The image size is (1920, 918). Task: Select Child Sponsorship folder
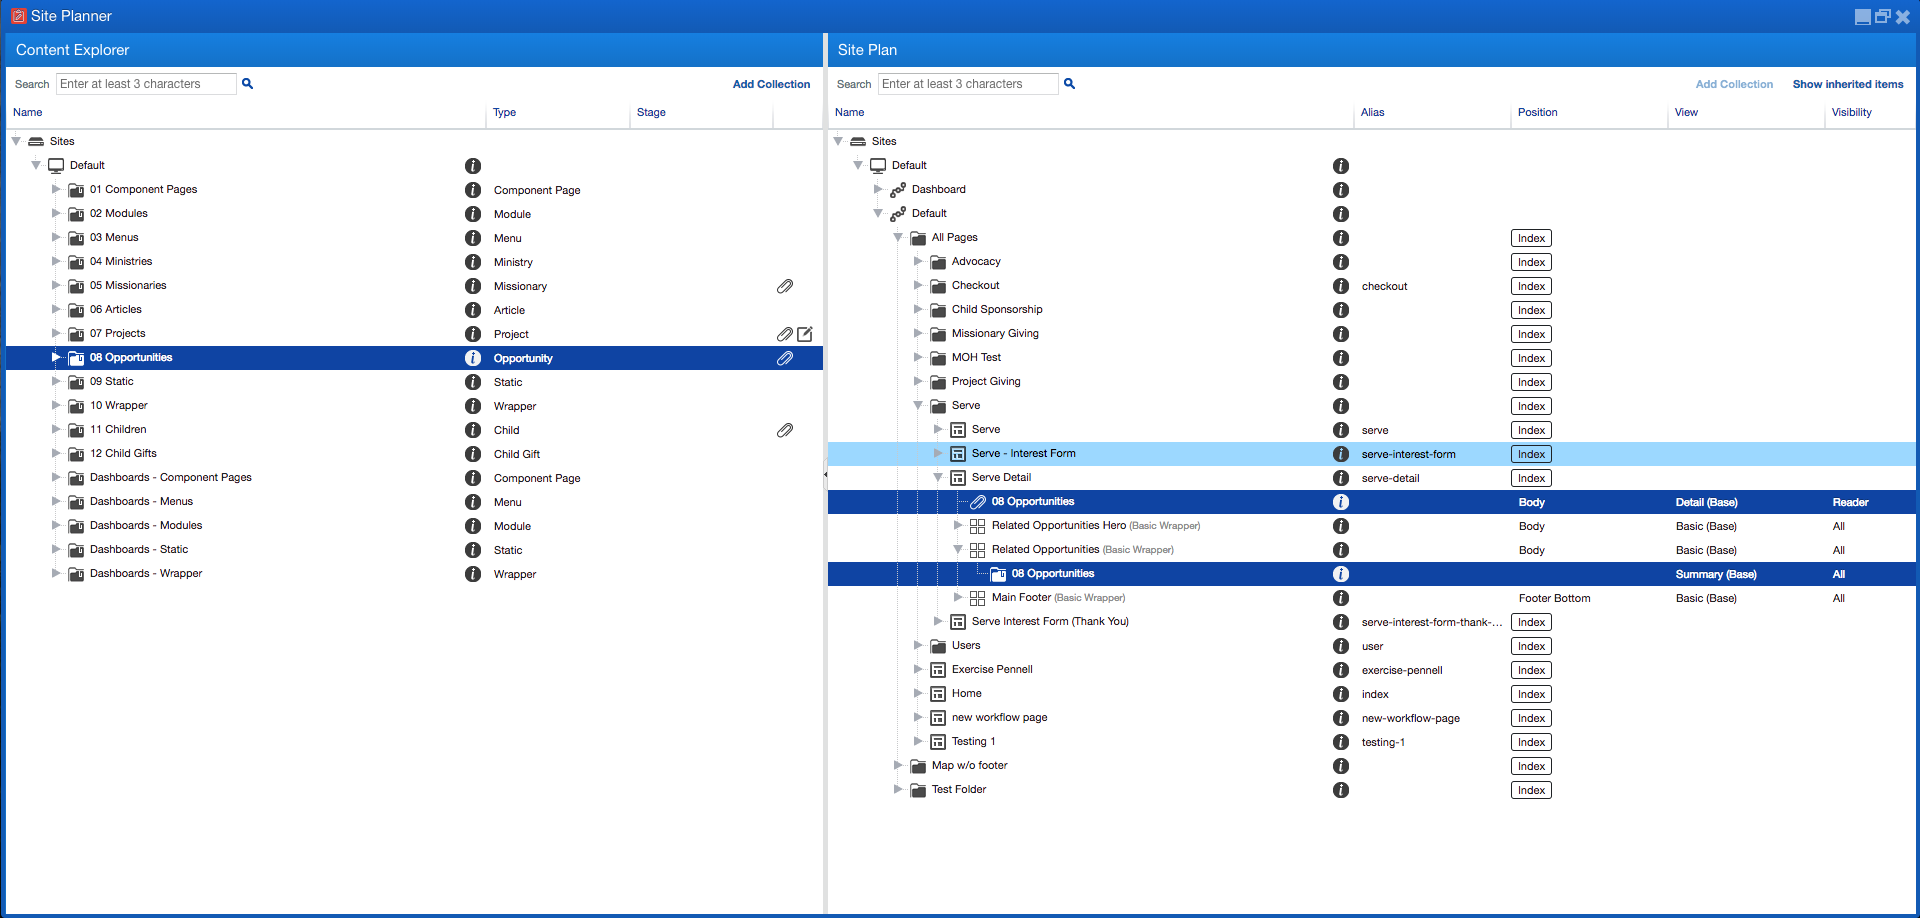pos(997,309)
